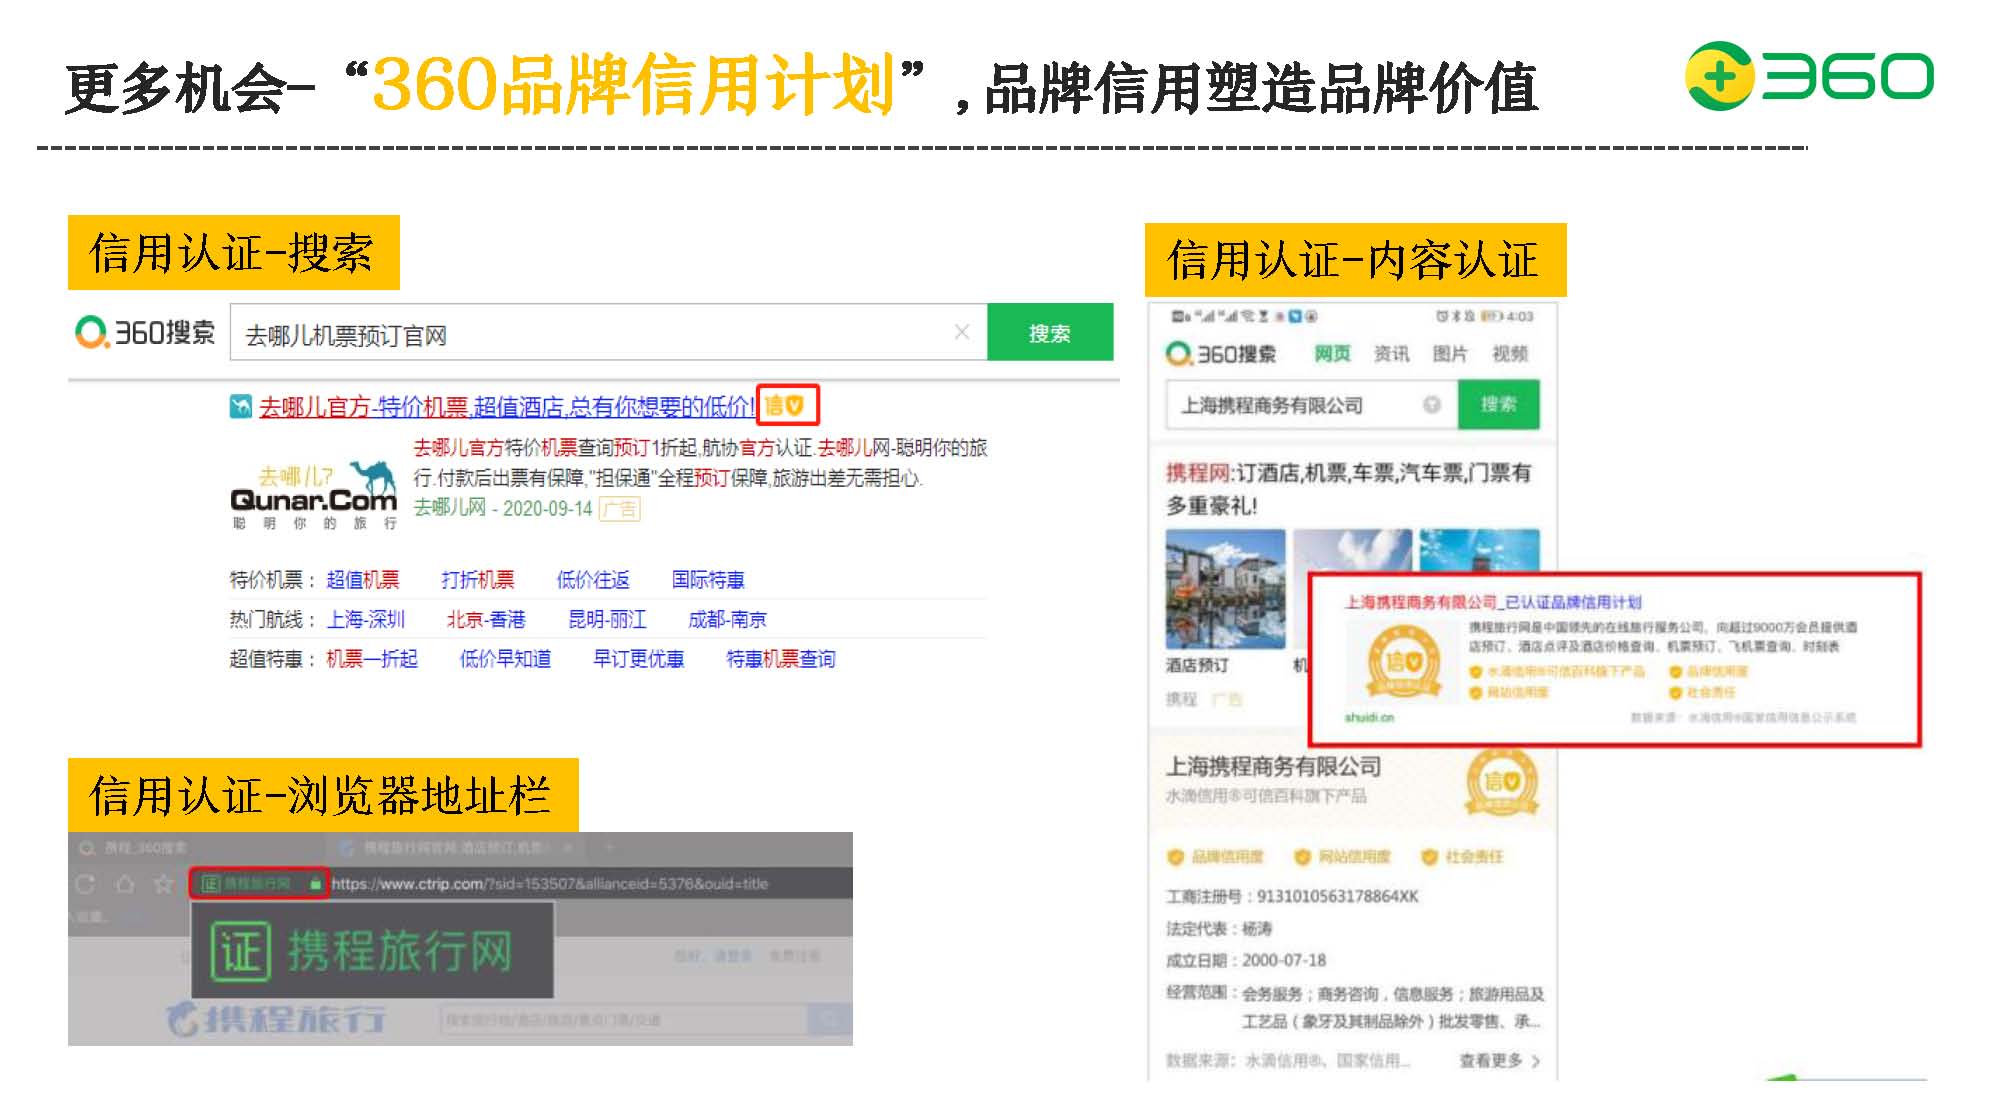Click the 上海携程商务有限公司 company card heading
Viewport: 1990px width, 1120px height.
coord(1273,767)
